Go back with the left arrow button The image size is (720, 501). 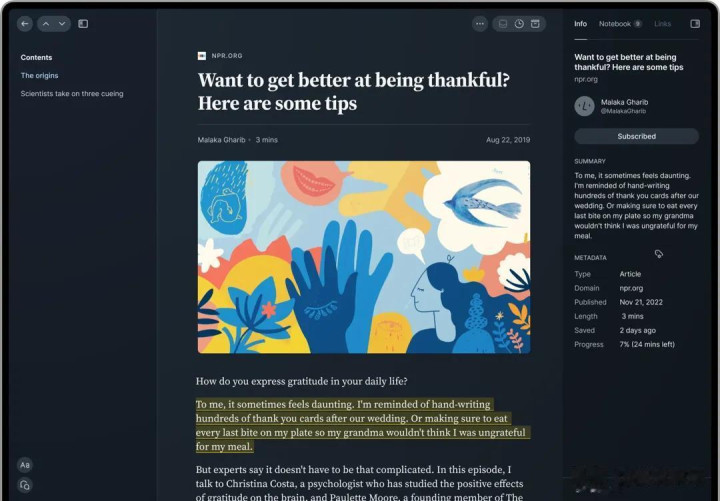pos(25,24)
